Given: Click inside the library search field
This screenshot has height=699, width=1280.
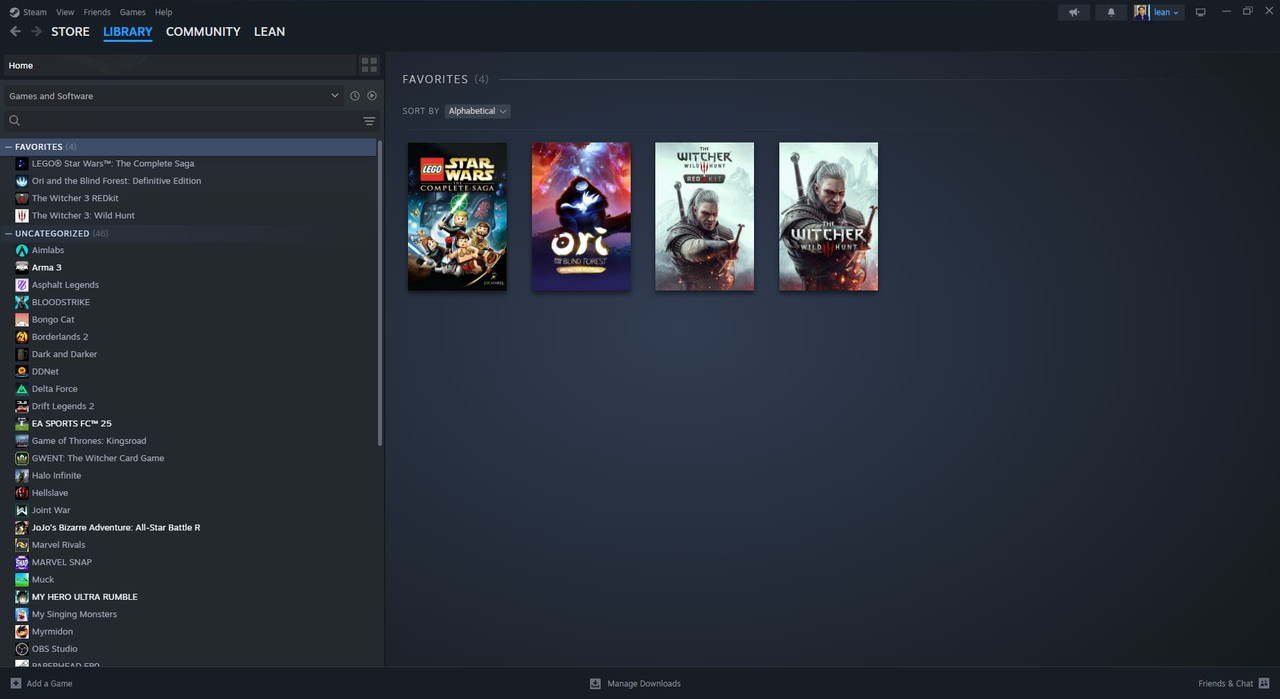Looking at the screenshot, I should 190,121.
